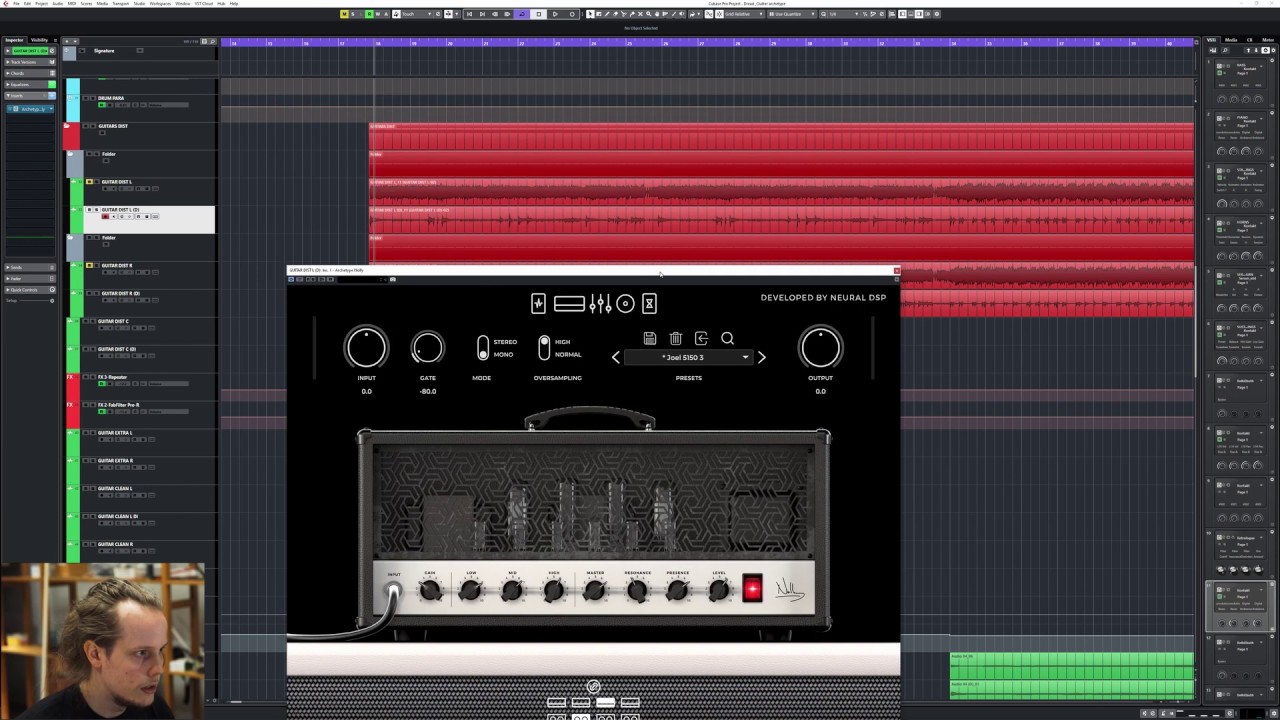Select the Object Selection arrow tool
Image resolution: width=1280 pixels, height=720 pixels.
[x=590, y=14]
